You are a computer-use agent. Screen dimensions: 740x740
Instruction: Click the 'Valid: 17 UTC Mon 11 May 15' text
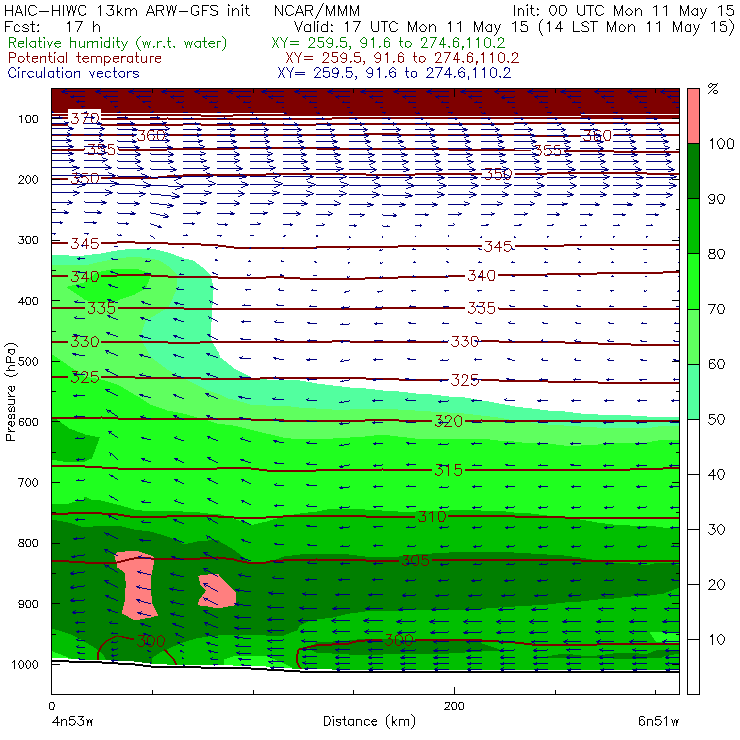411,26
